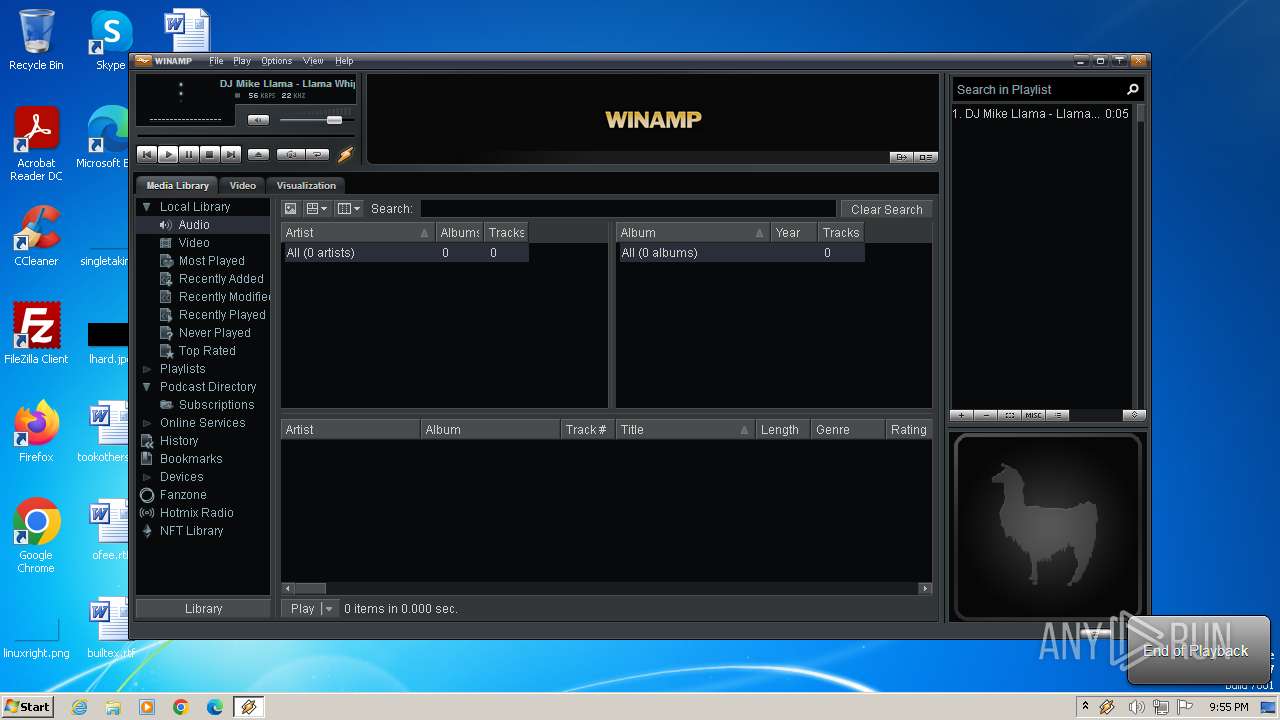
Task: Toggle the Repeat button
Action: point(317,155)
